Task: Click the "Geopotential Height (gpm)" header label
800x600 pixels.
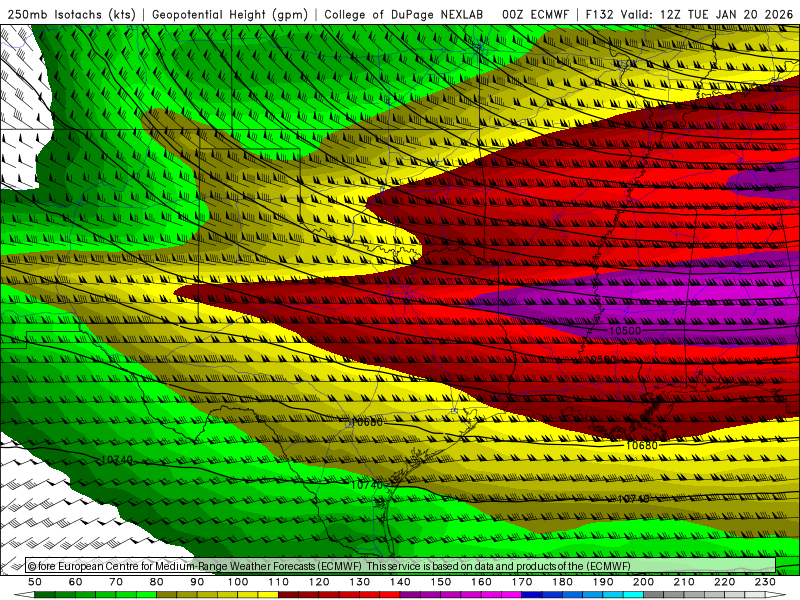Action: (x=230, y=15)
